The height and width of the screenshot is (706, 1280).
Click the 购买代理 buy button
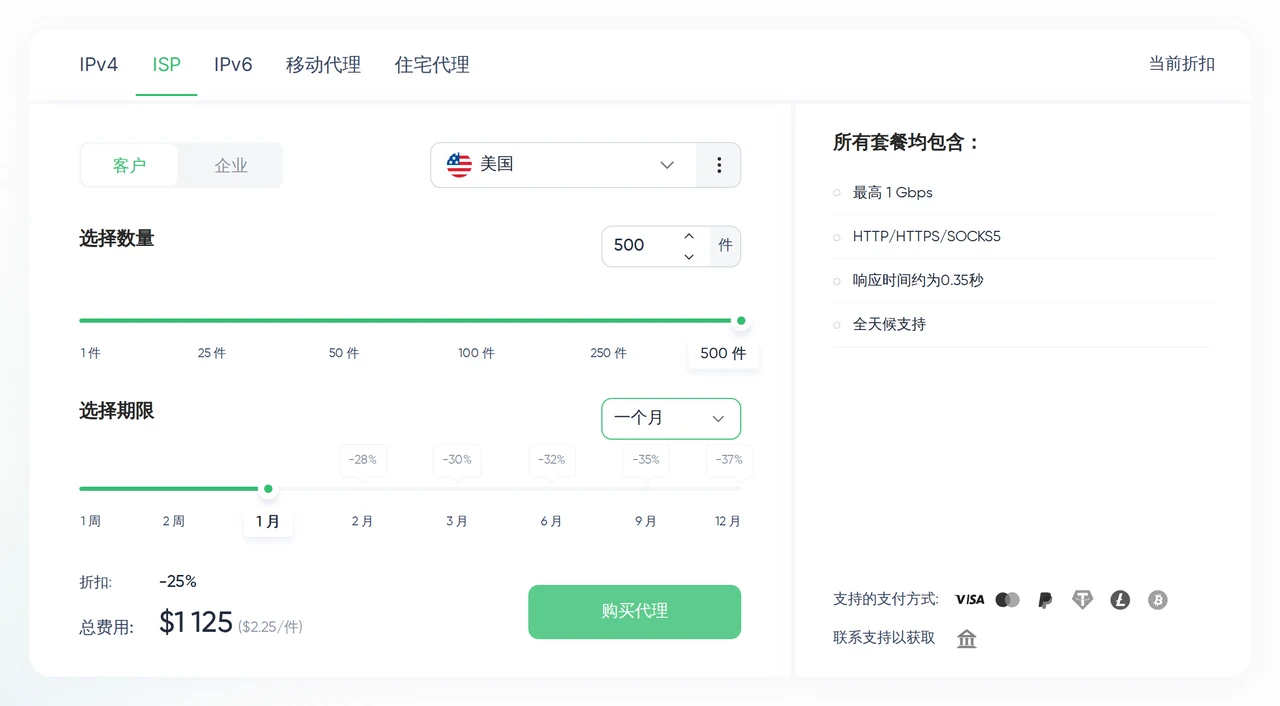tap(635, 612)
